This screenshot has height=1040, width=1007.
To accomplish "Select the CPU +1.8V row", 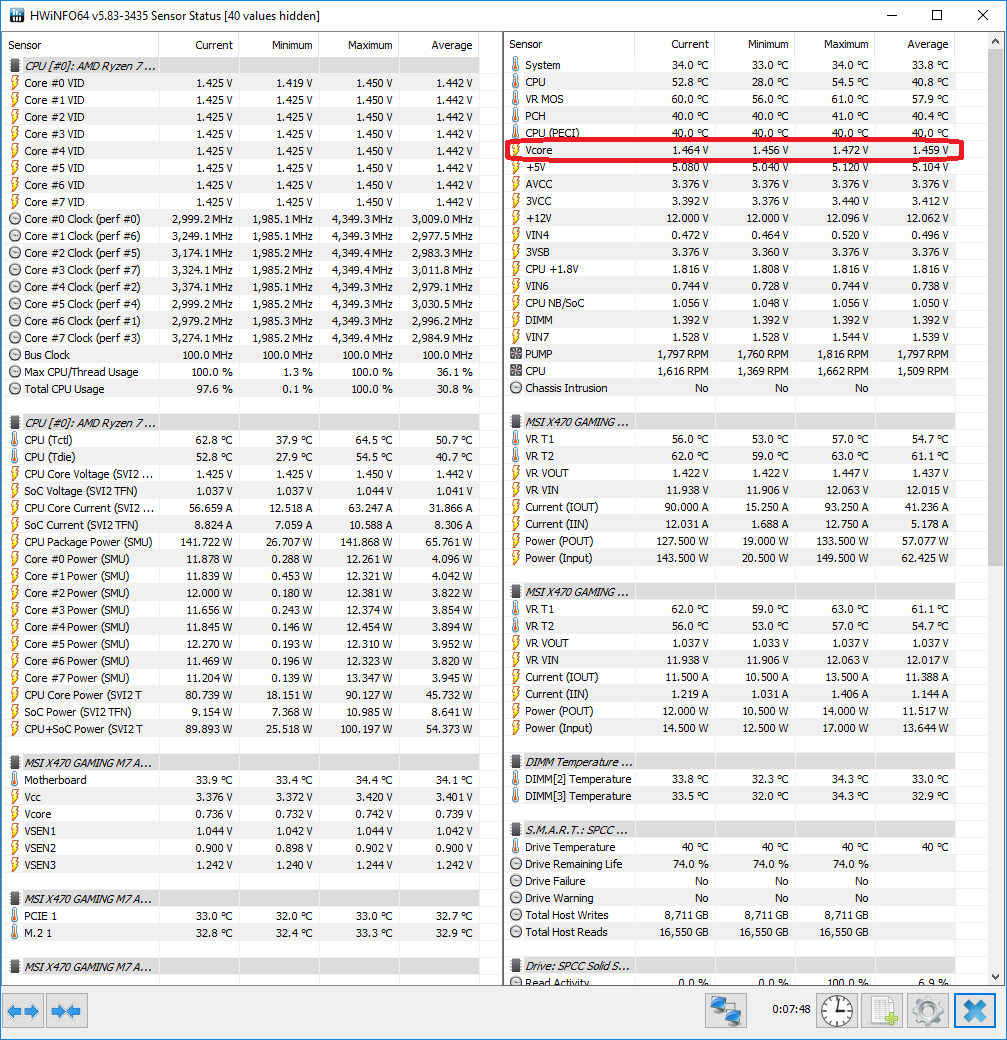I will click(730, 269).
